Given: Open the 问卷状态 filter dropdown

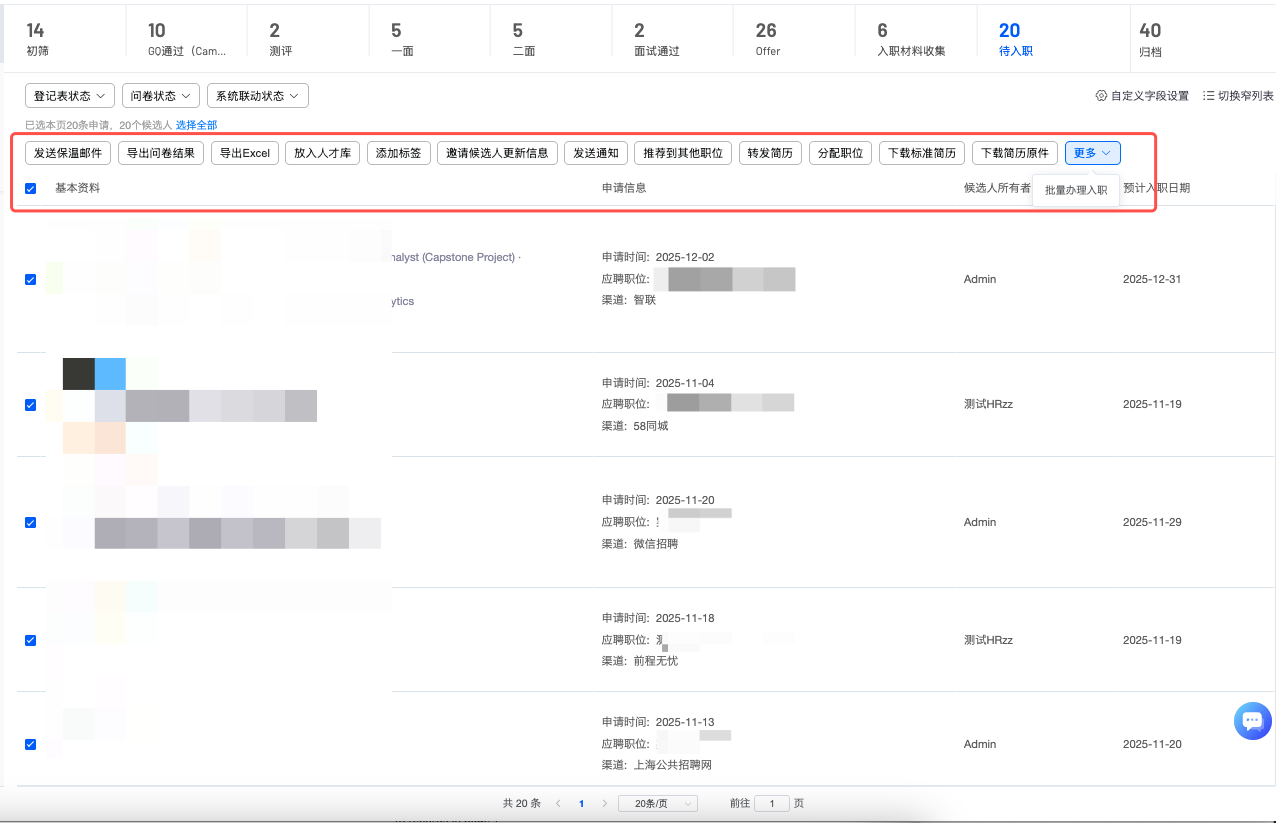Looking at the screenshot, I should 161,96.
